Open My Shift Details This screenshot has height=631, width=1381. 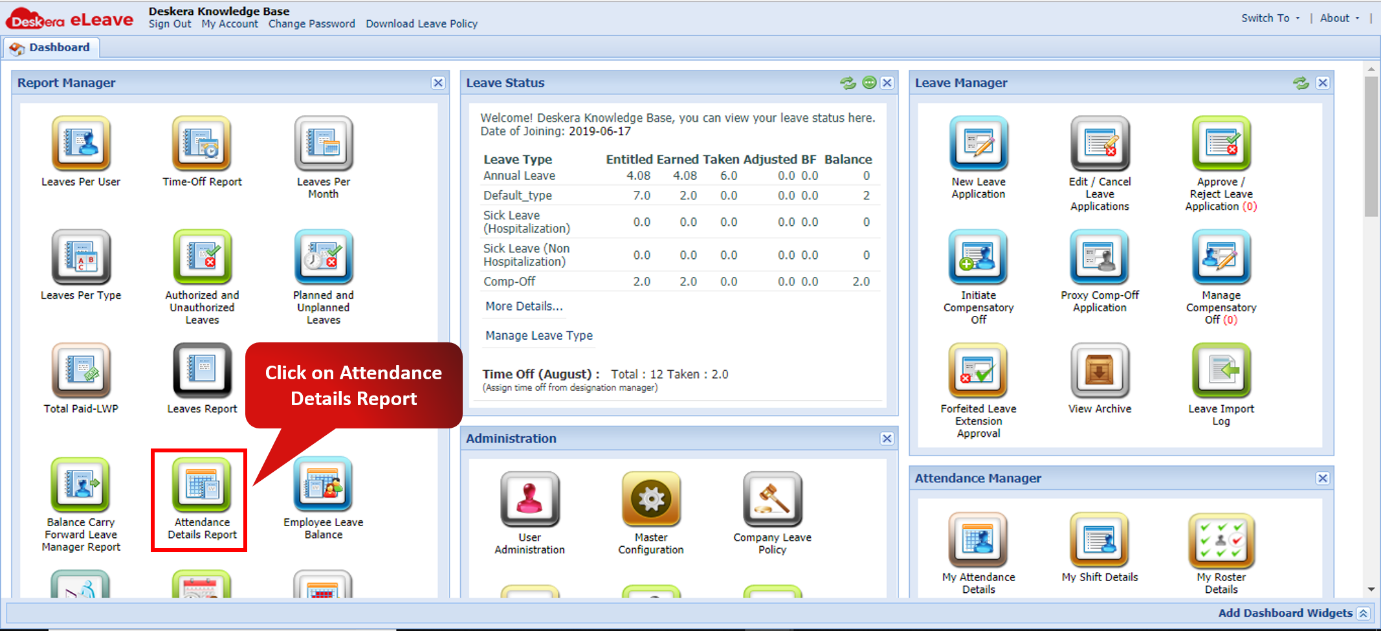(x=1100, y=540)
